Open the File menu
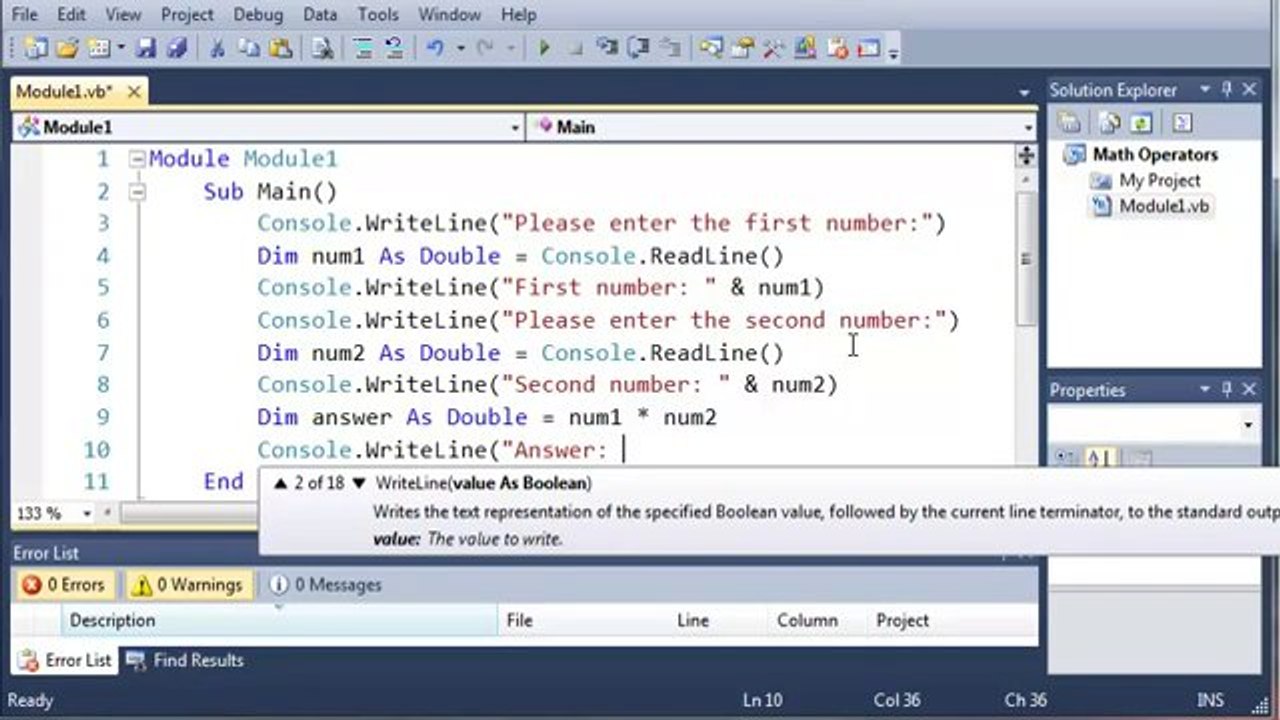This screenshot has width=1280, height=720. coord(24,15)
